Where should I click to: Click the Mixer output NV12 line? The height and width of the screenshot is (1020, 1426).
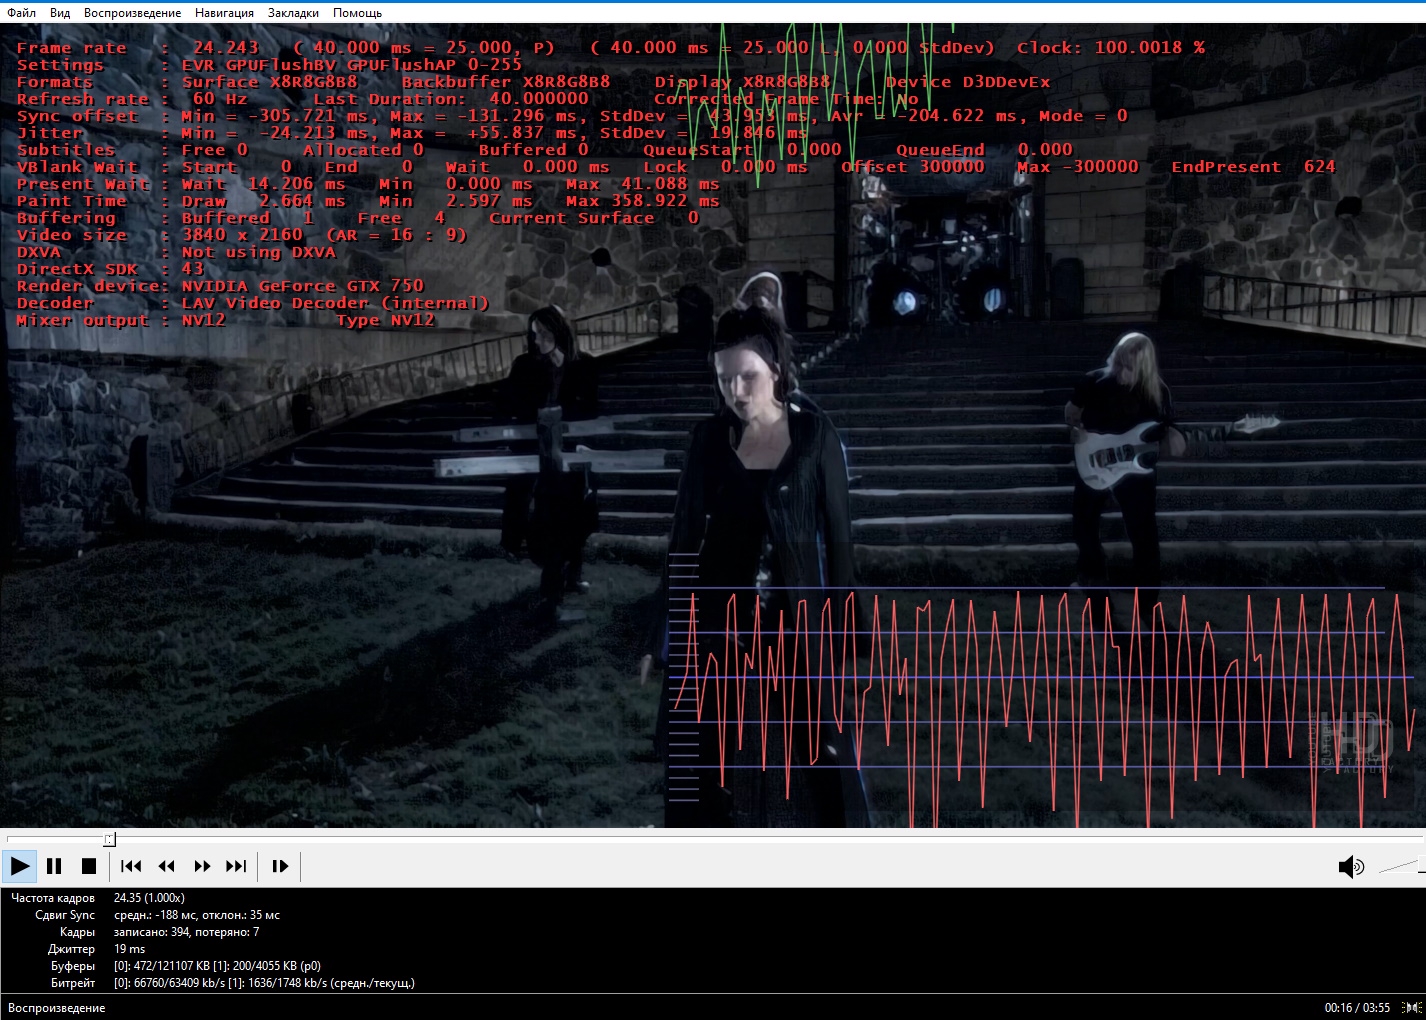click(226, 320)
